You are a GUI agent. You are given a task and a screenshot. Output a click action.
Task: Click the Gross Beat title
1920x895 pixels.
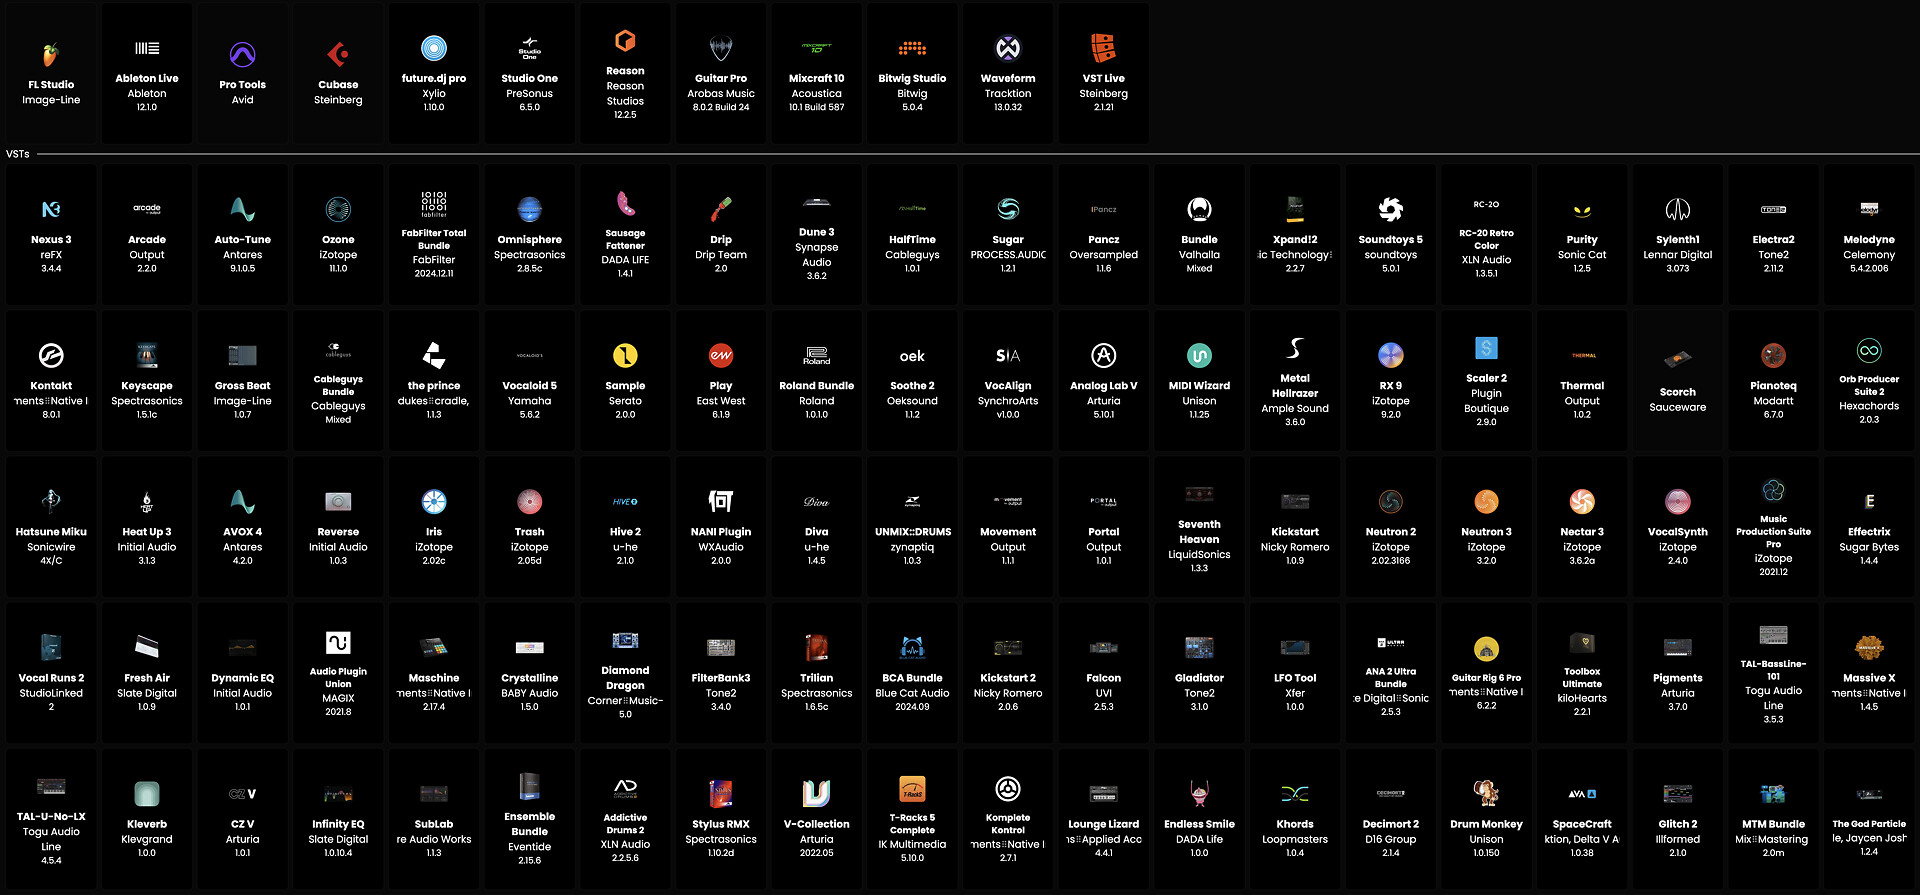coord(242,386)
